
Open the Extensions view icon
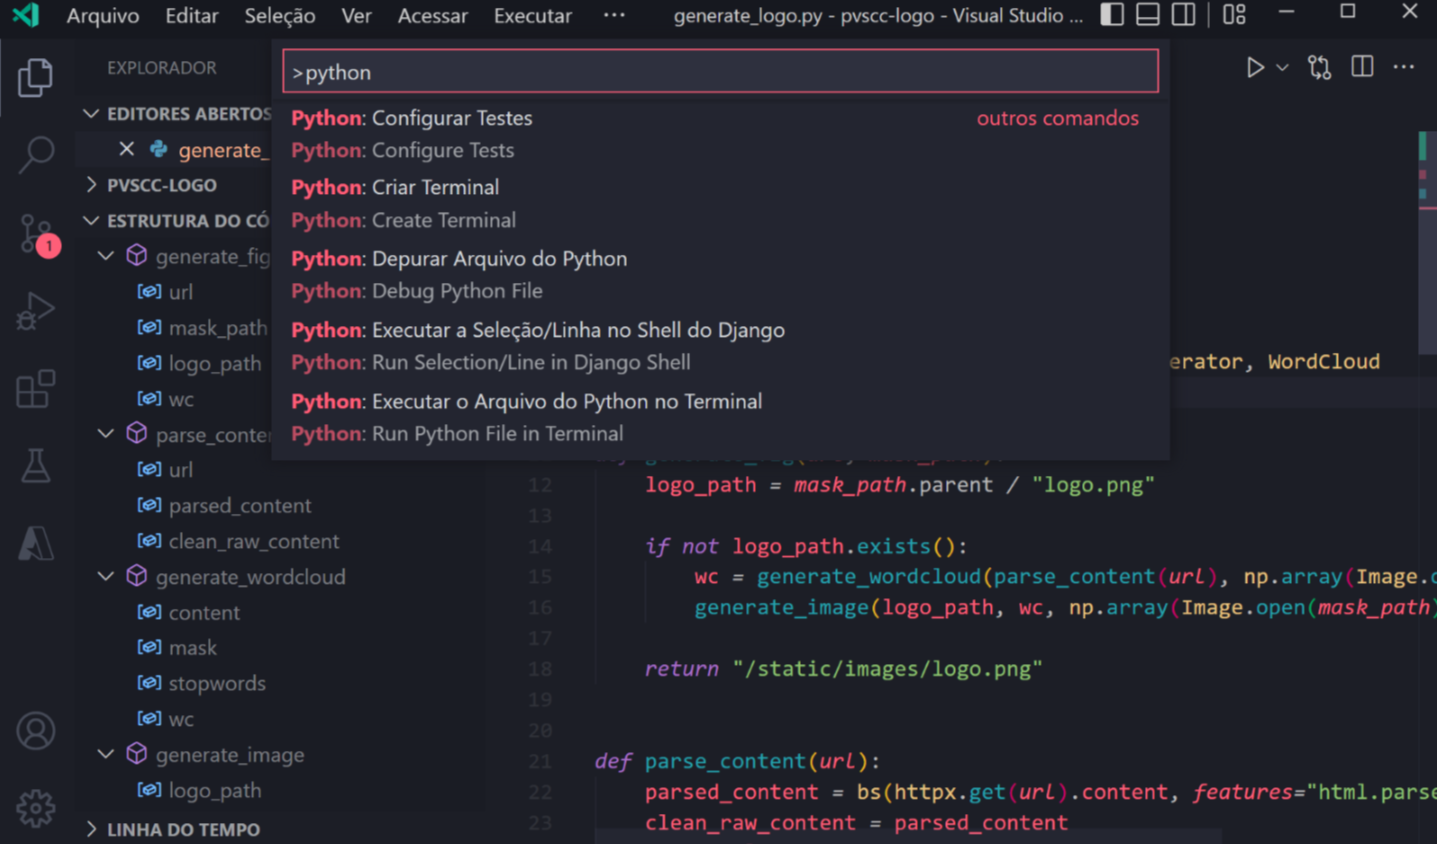(36, 389)
